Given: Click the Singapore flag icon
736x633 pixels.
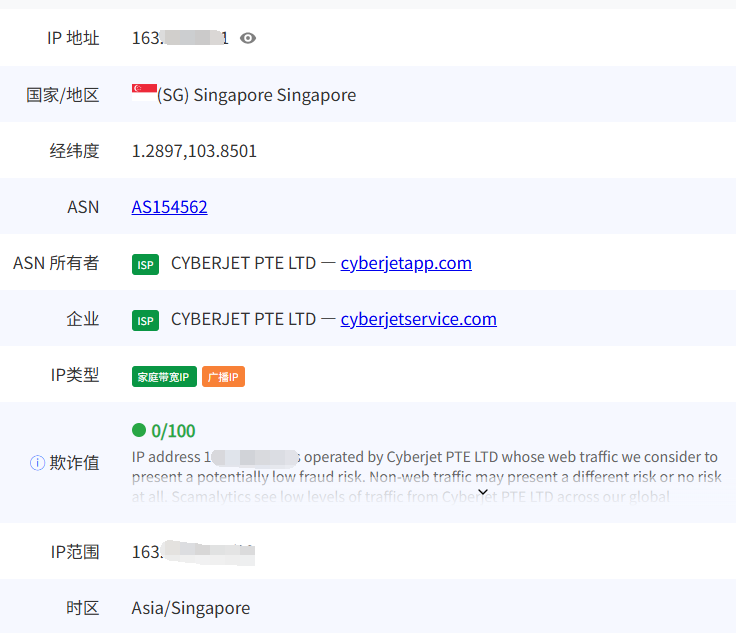Looking at the screenshot, I should pos(143,93).
